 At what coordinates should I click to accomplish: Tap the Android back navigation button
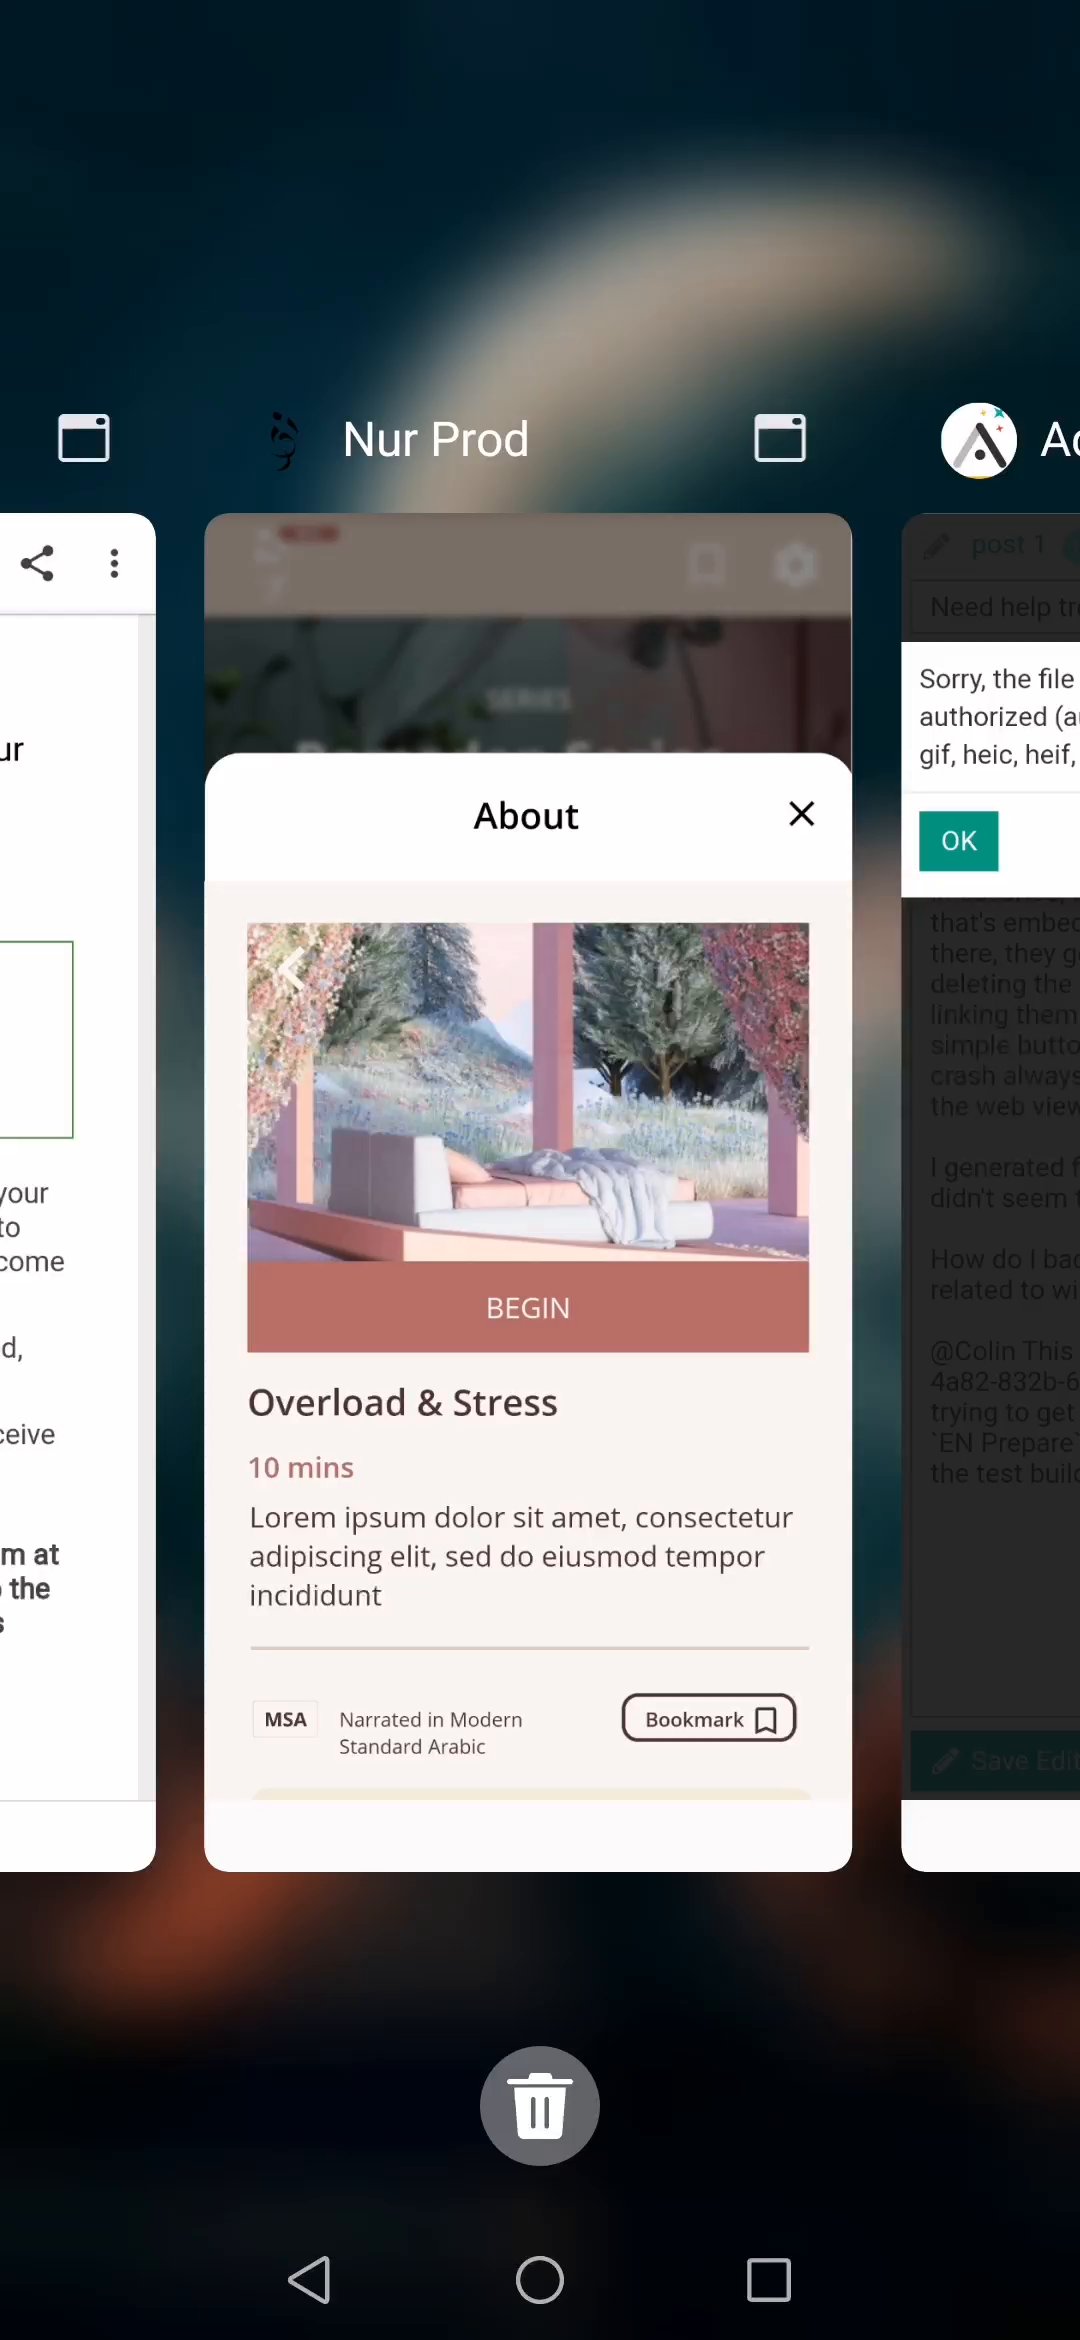pos(309,2280)
